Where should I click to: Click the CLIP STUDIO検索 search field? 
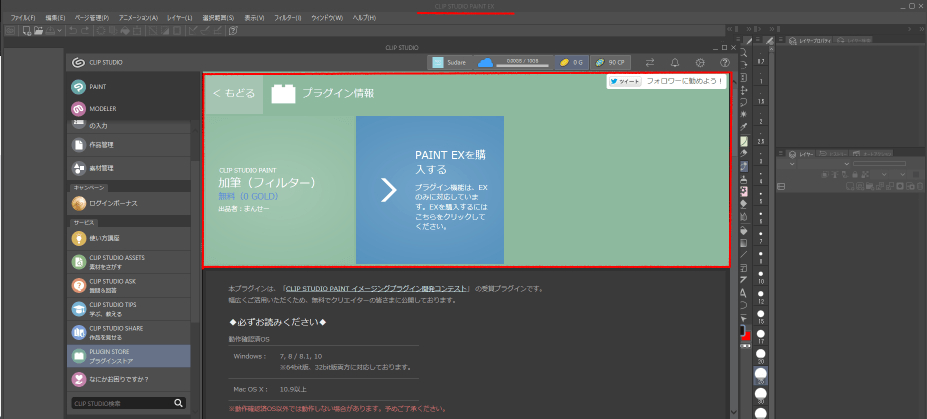pyautogui.click(x=120, y=403)
